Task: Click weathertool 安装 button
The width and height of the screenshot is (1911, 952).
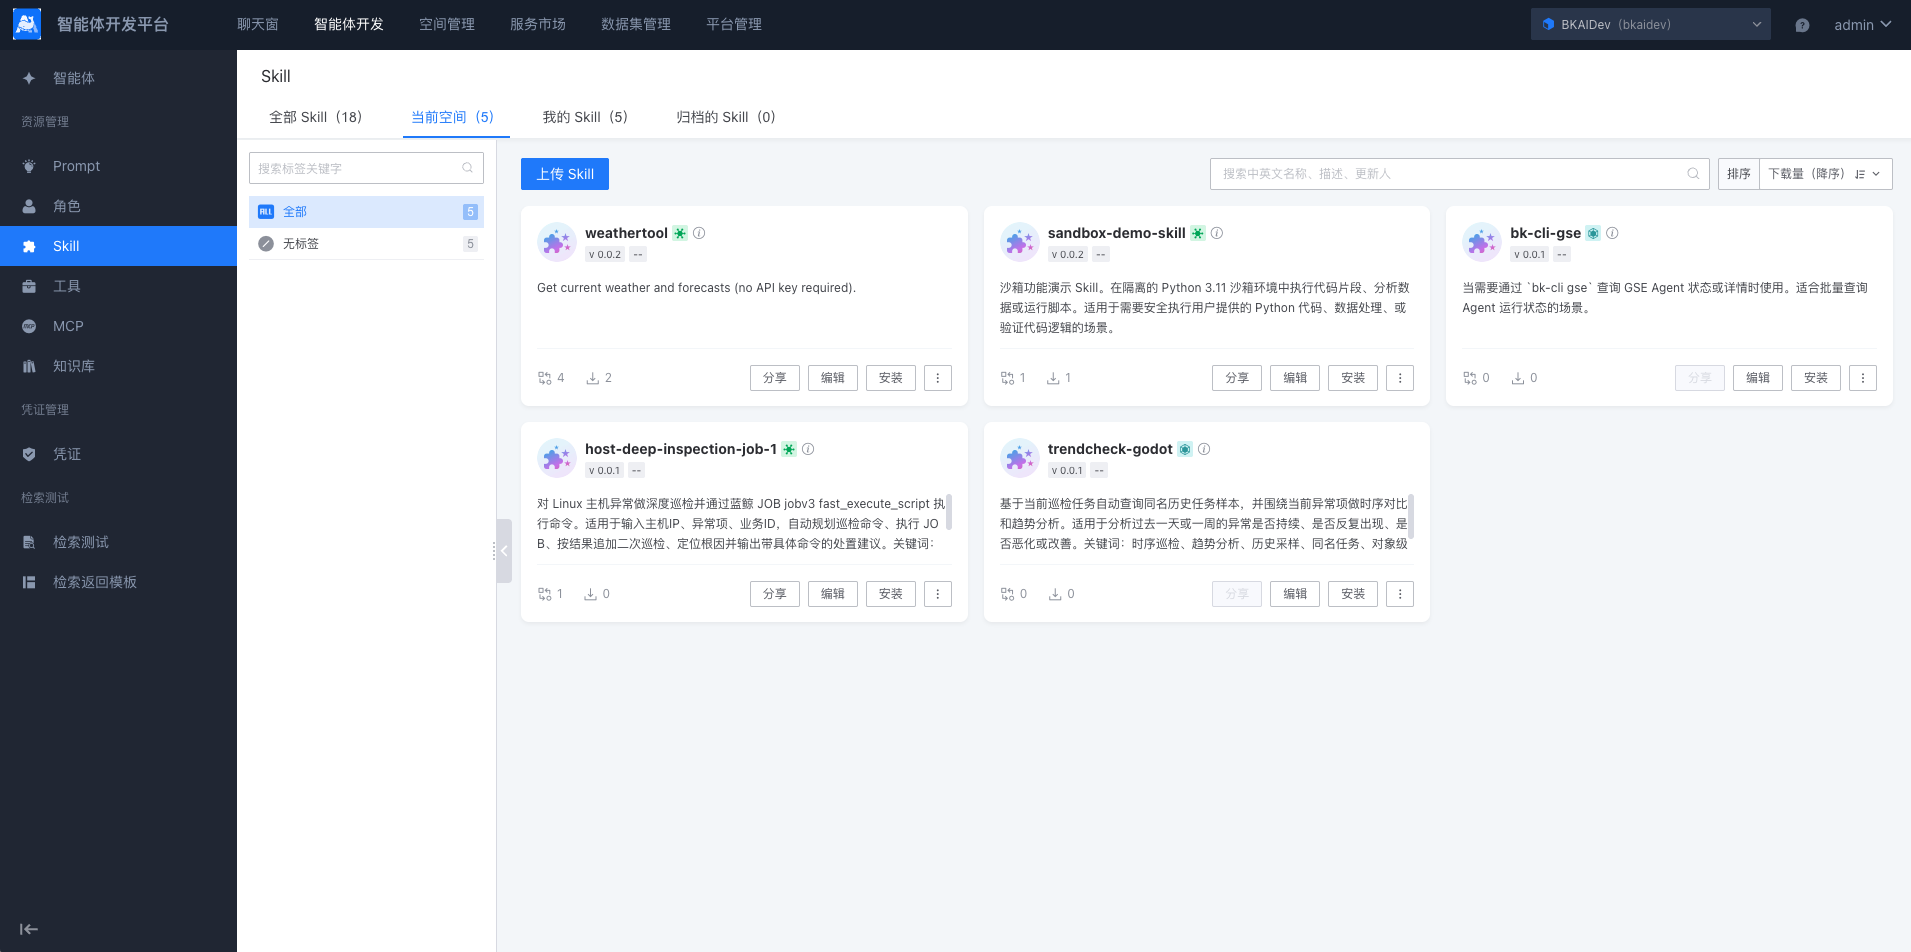Action: point(891,378)
